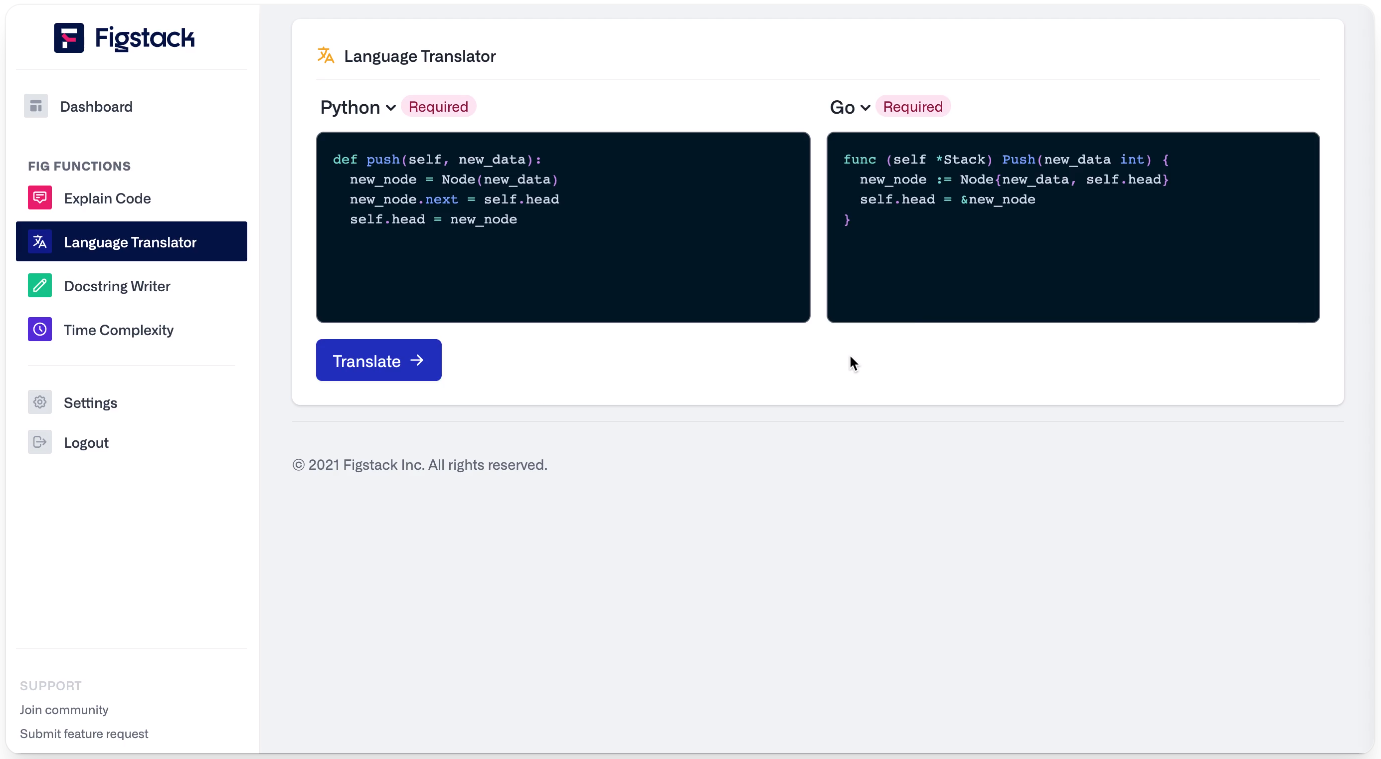Click the Language Translator heading text
This screenshot has width=1381, height=759.
[x=420, y=56]
